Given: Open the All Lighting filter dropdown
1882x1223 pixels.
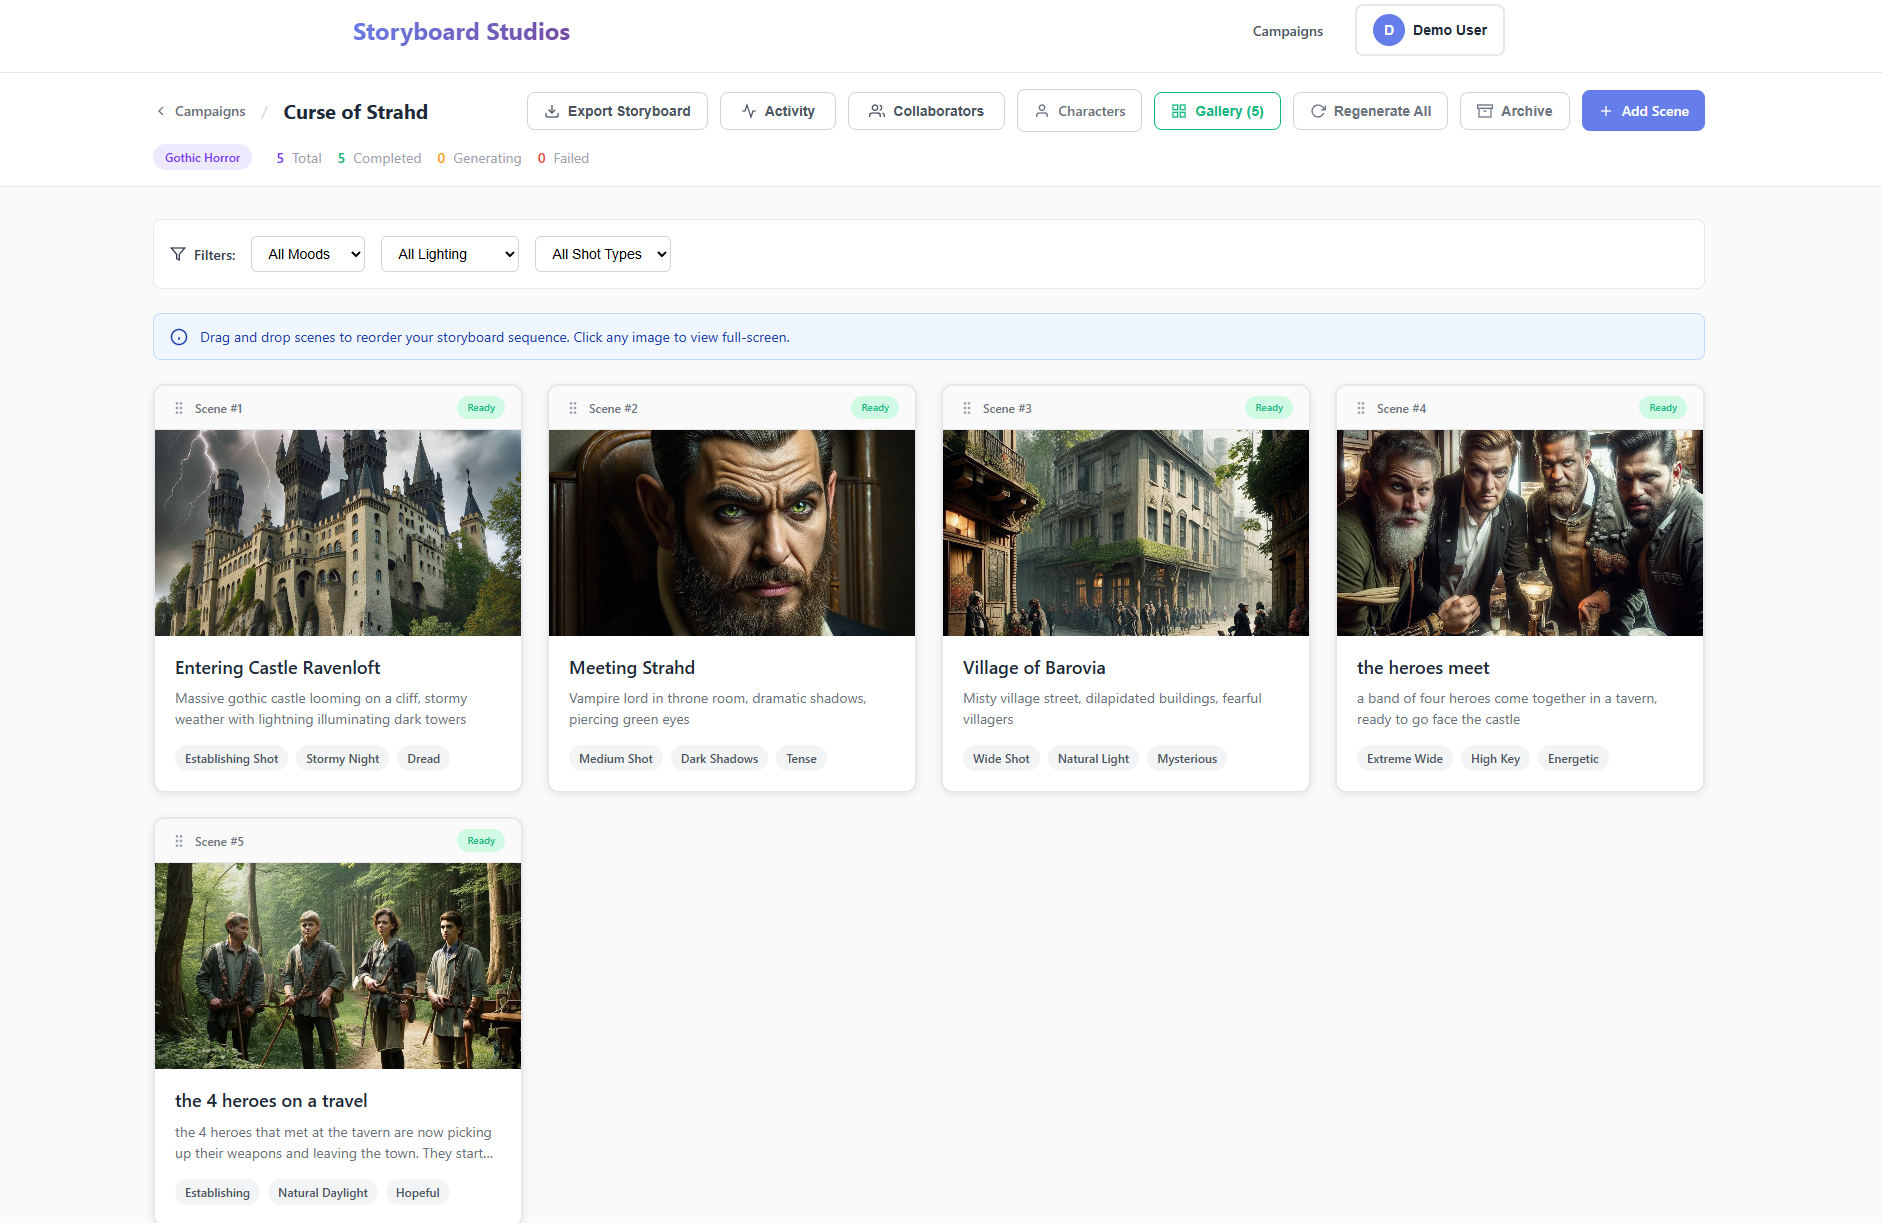Looking at the screenshot, I should pyautogui.click(x=450, y=254).
